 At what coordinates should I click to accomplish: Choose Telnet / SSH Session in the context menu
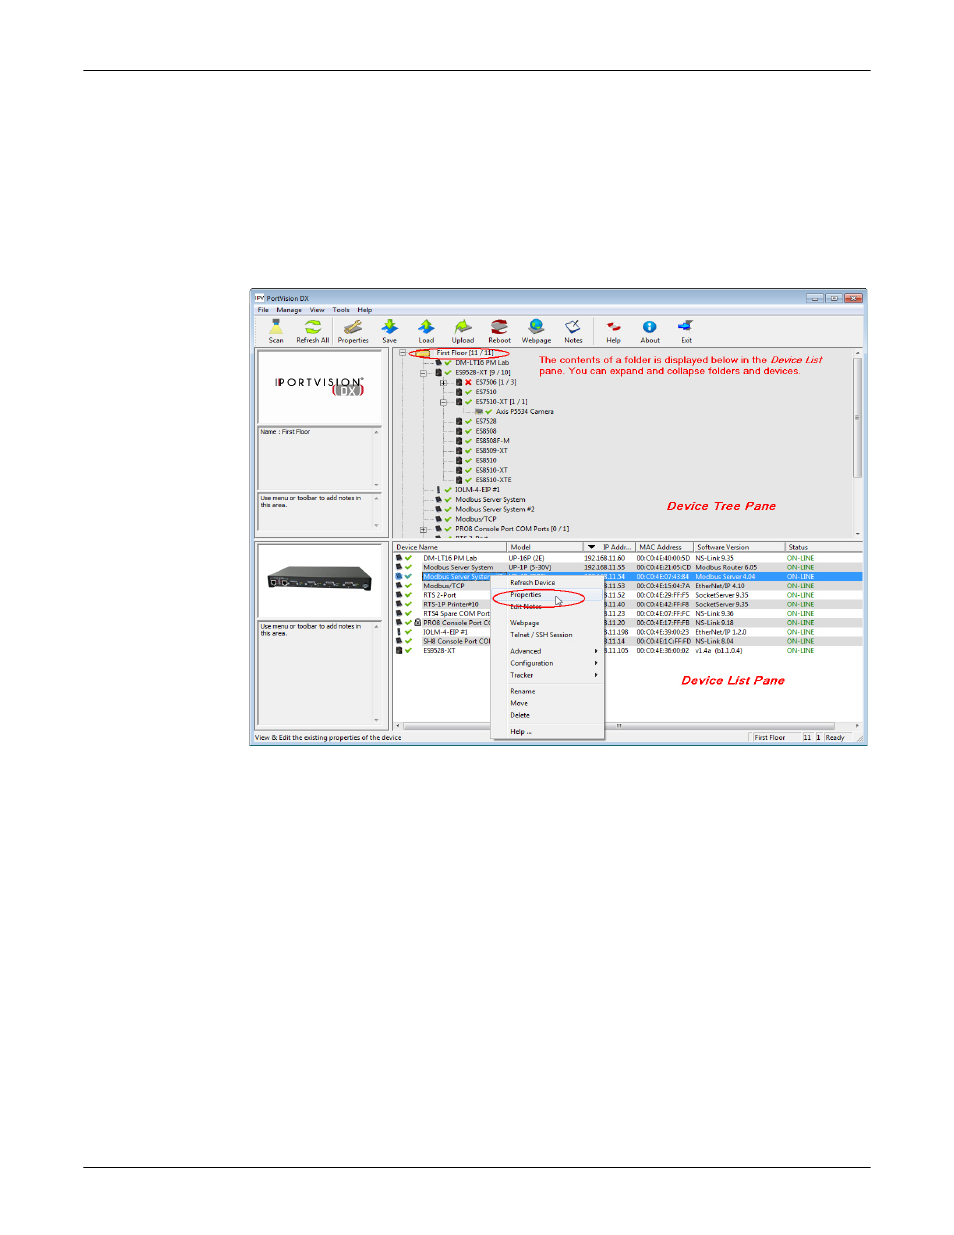(x=548, y=635)
